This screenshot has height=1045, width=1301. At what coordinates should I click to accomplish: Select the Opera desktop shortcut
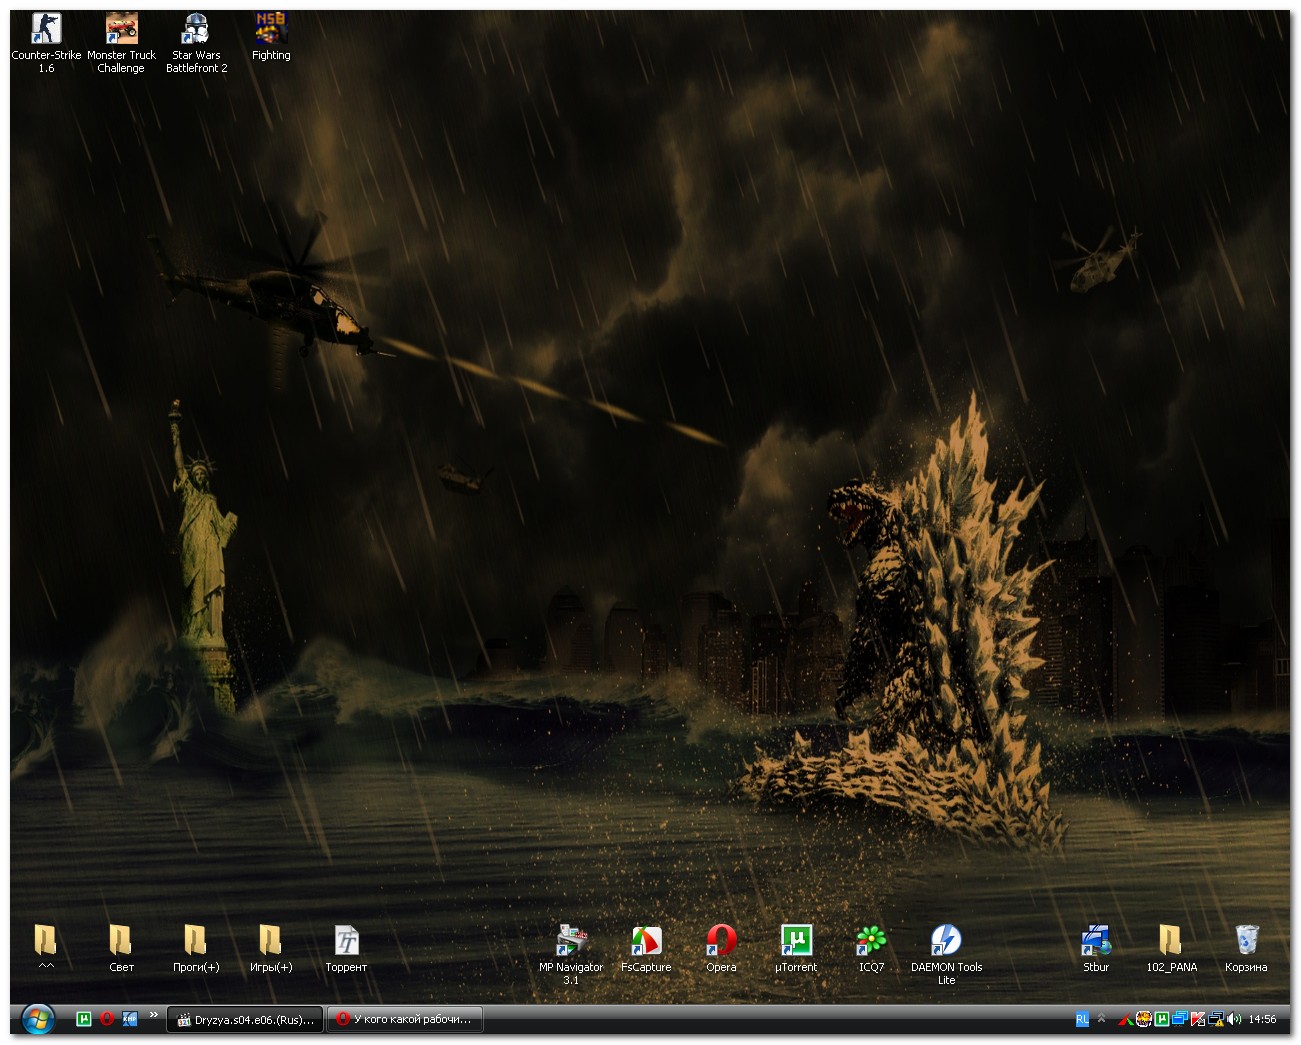(721, 948)
